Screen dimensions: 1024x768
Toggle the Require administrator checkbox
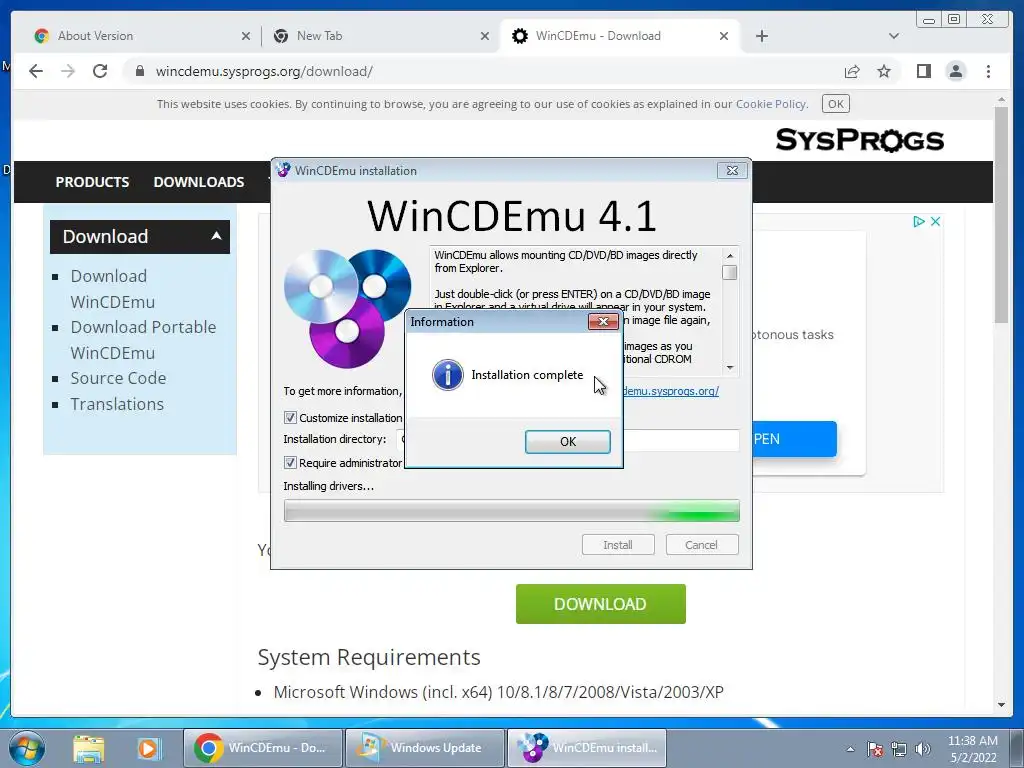[x=290, y=462]
